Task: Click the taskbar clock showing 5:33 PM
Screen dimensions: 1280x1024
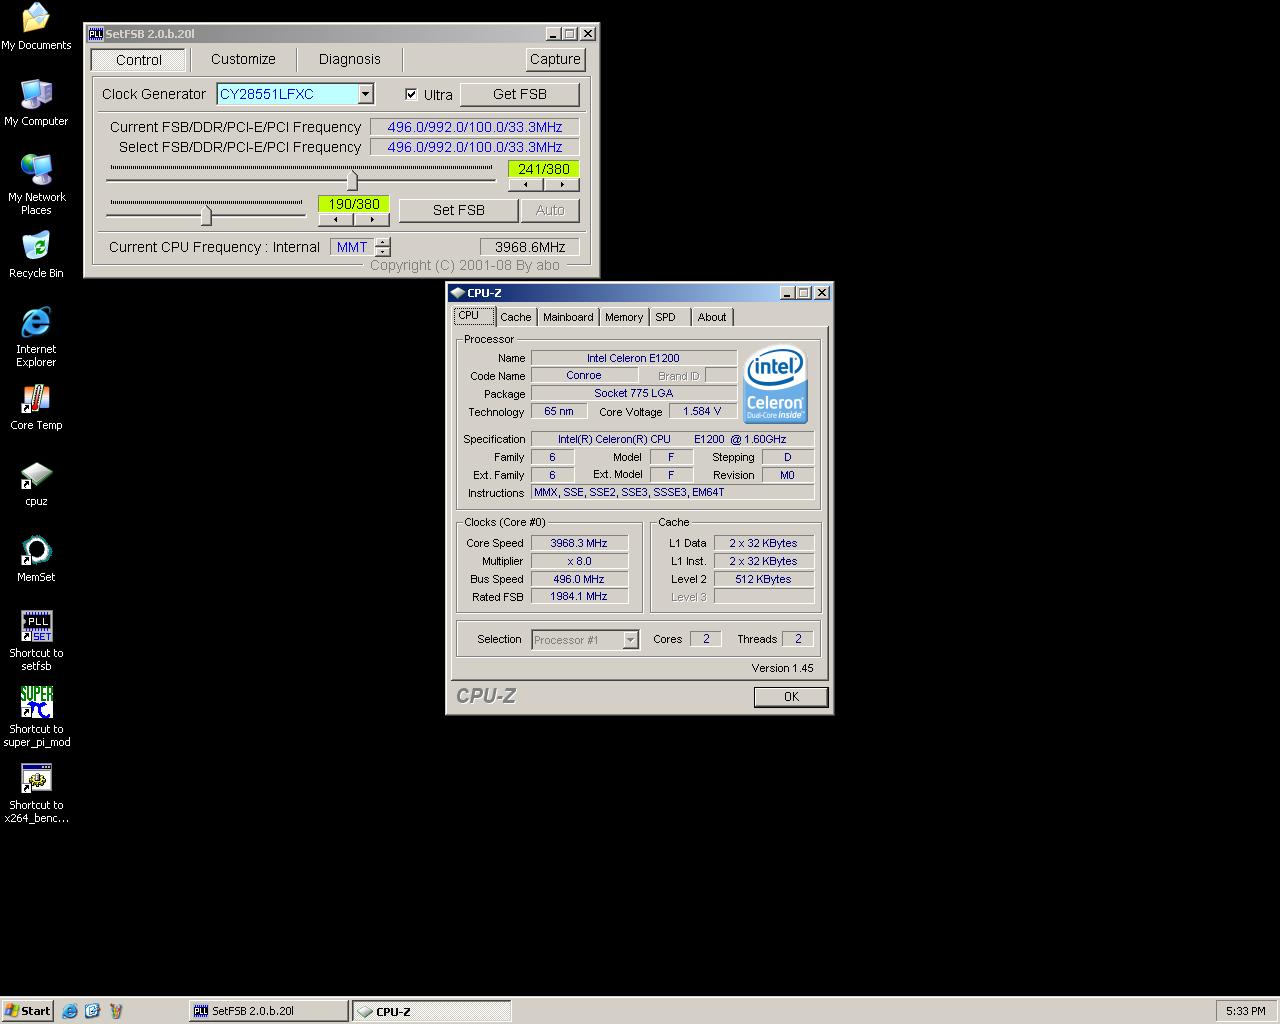Action: coord(1246,1011)
